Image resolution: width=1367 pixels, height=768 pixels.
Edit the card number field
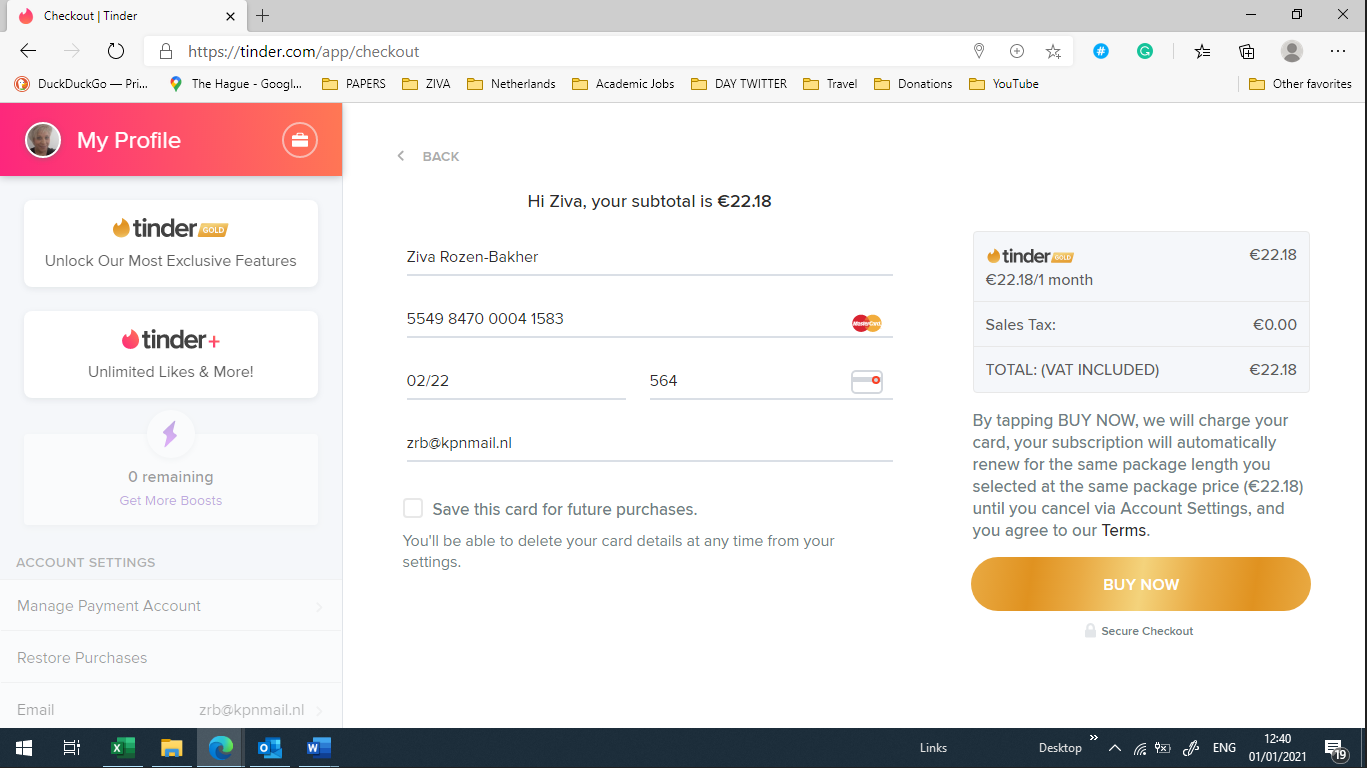coord(649,319)
